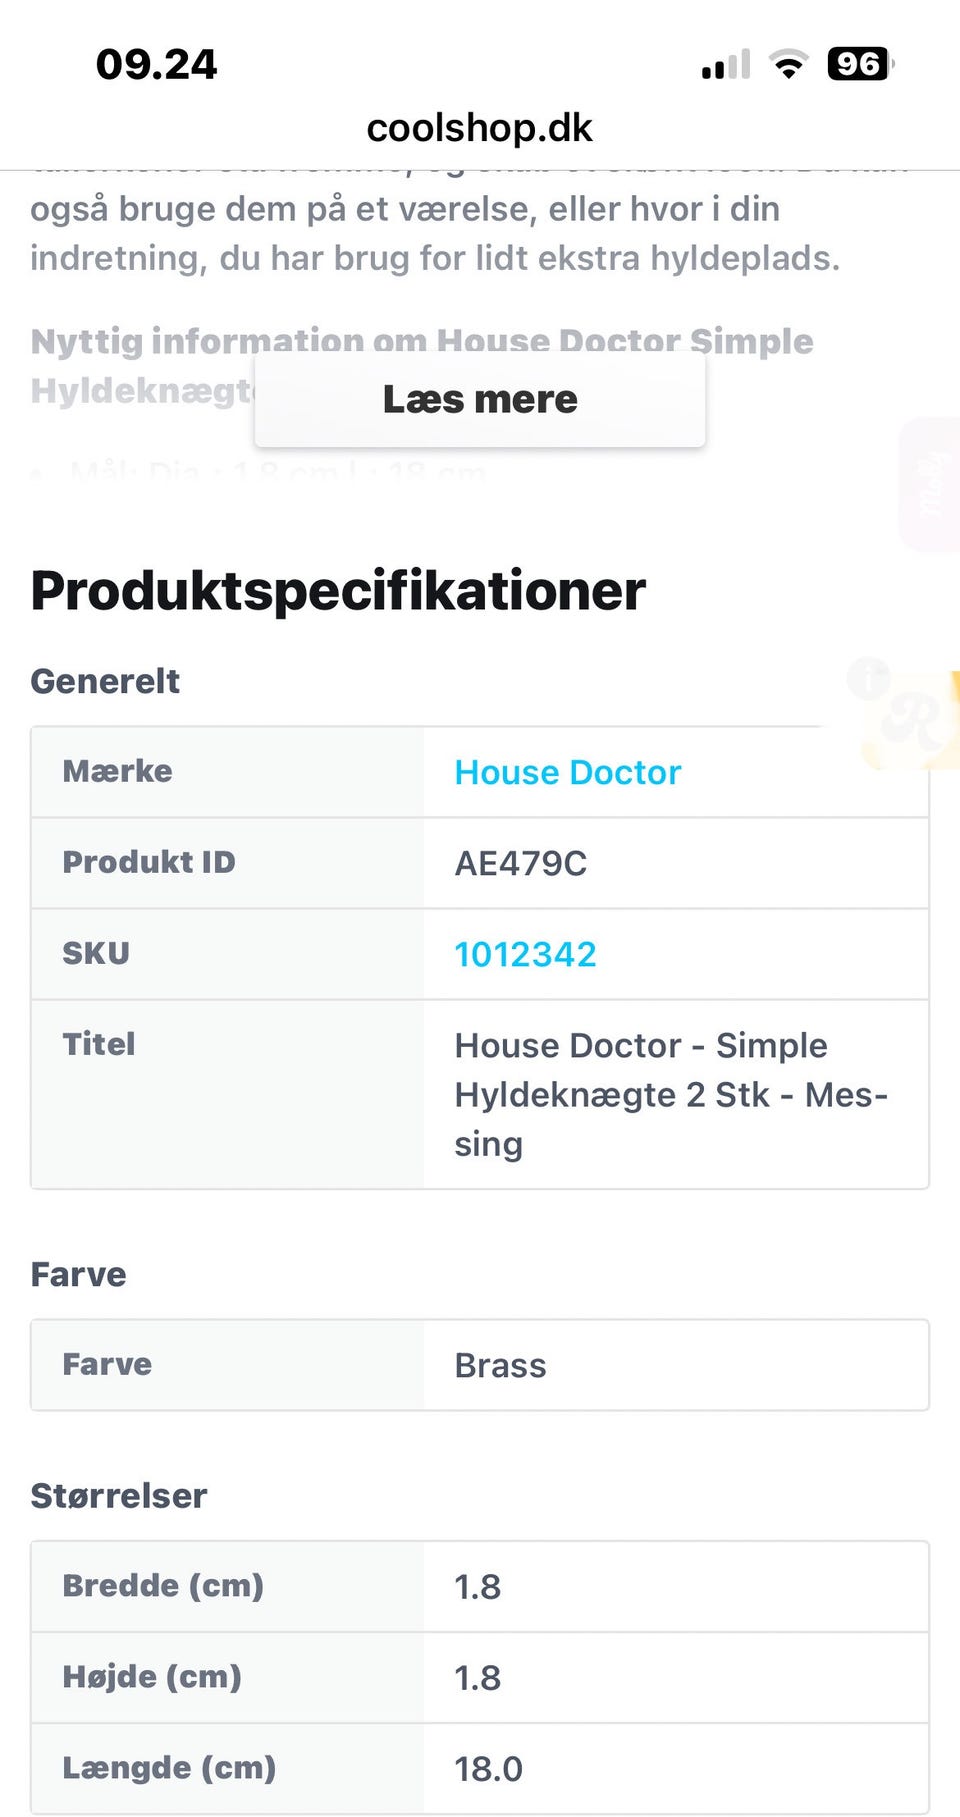
Task: Tap the Wi-Fi status icon
Action: 788,65
